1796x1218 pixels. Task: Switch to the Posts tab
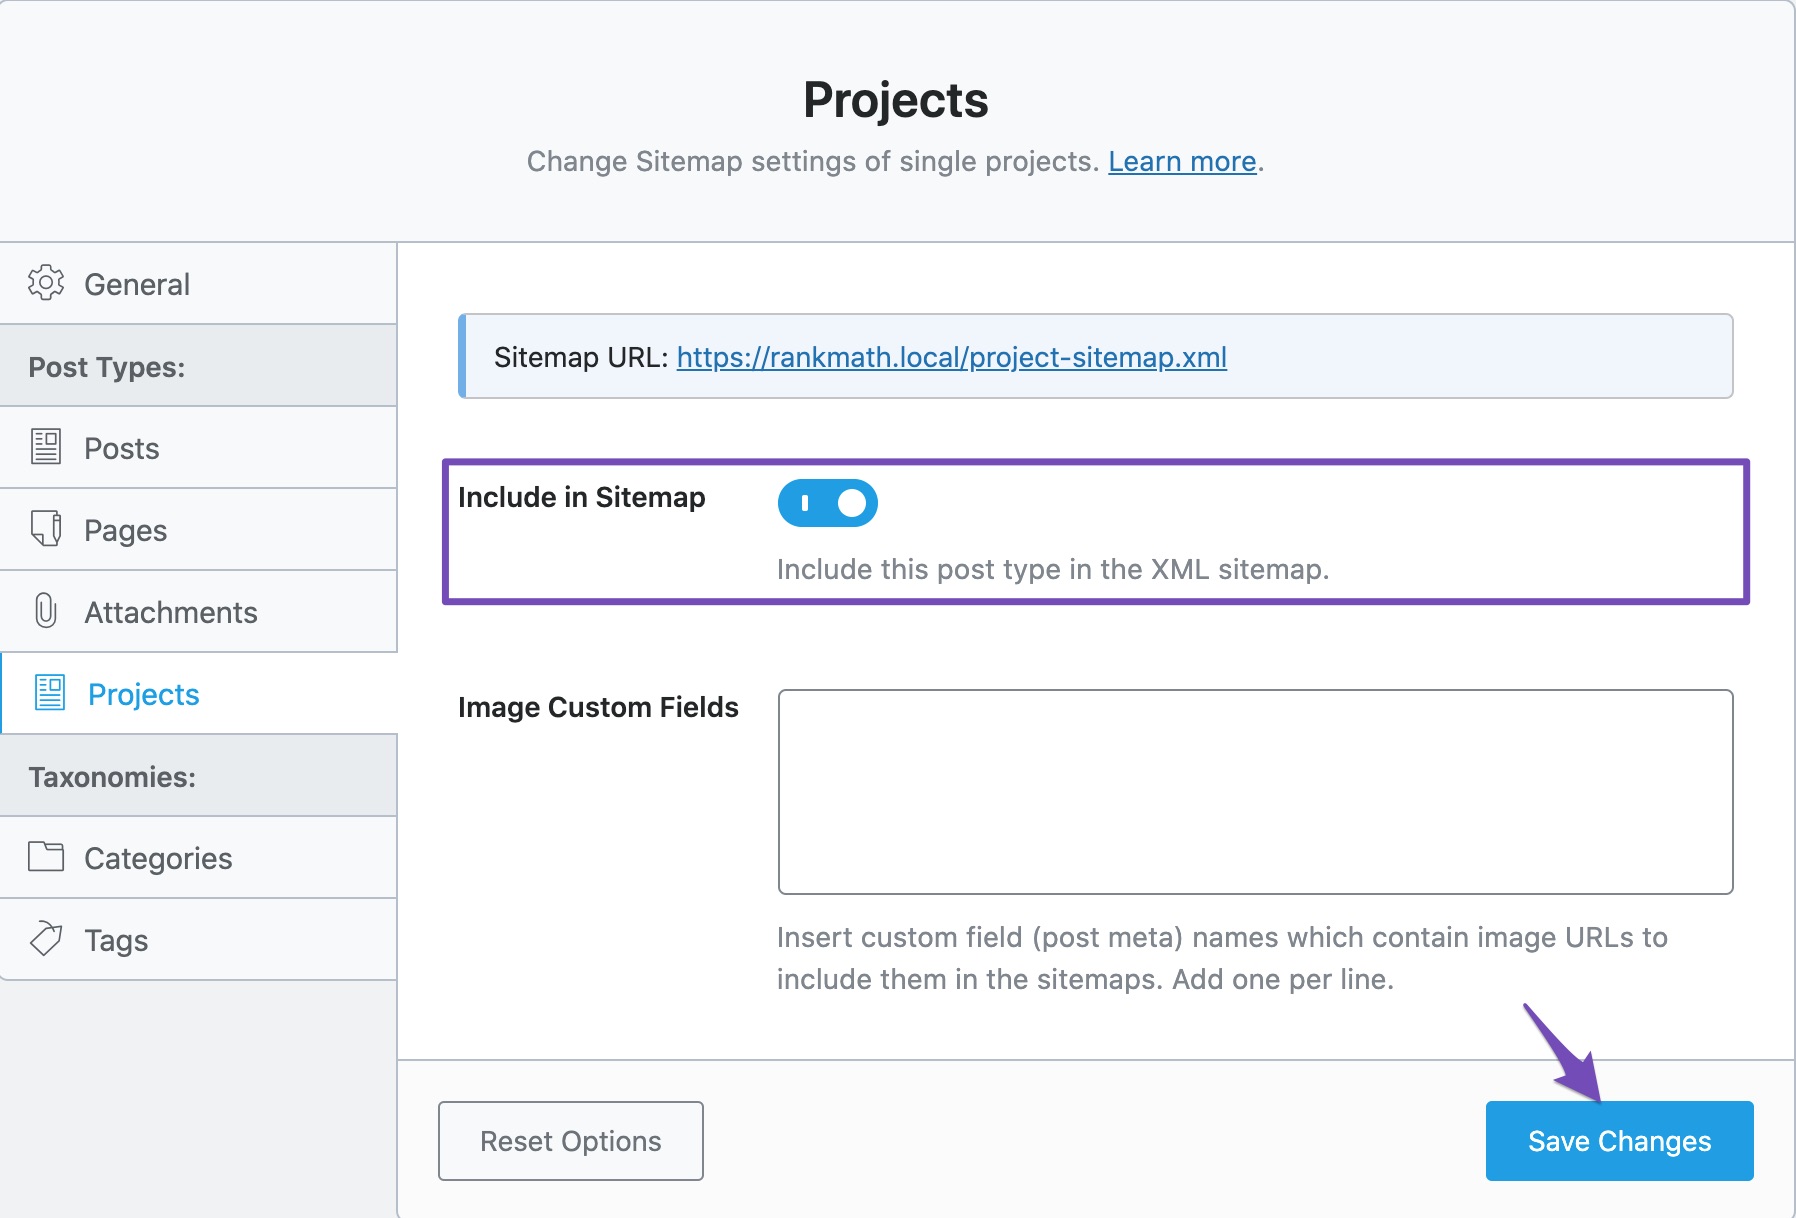pos(198,448)
